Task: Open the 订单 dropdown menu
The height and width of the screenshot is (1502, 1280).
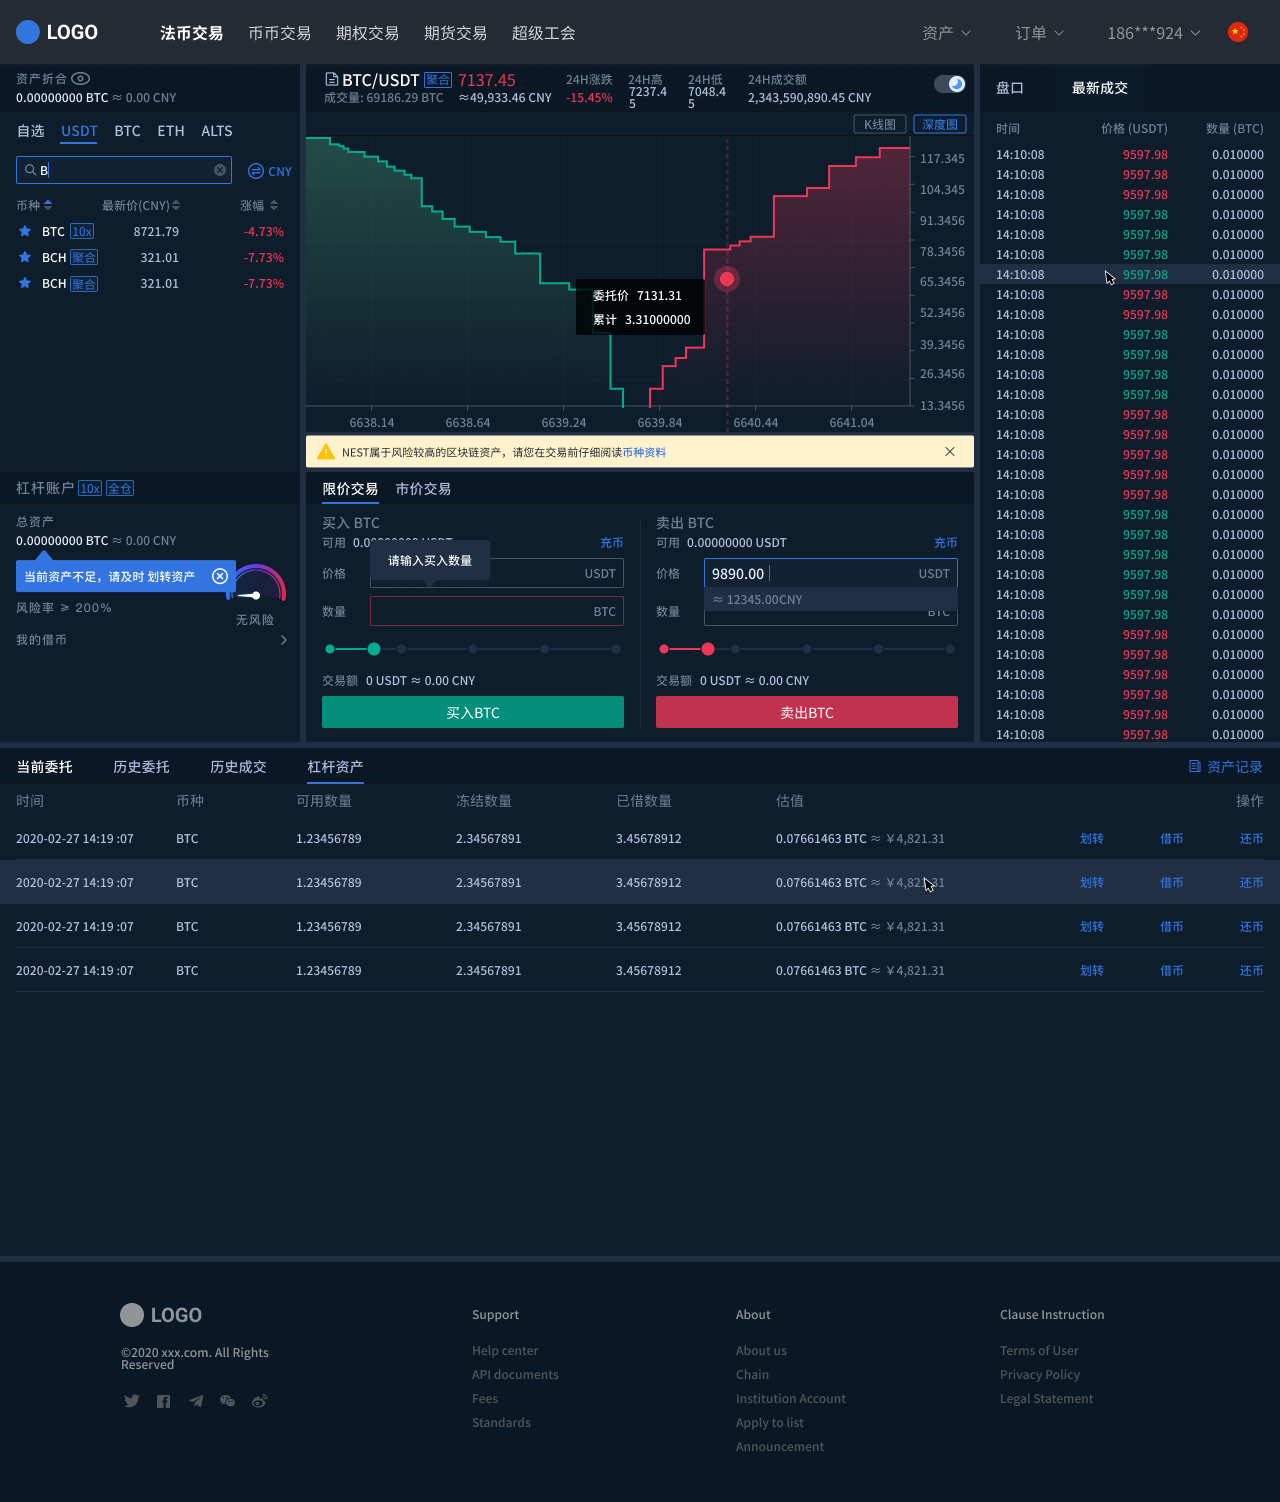Action: 1039,33
